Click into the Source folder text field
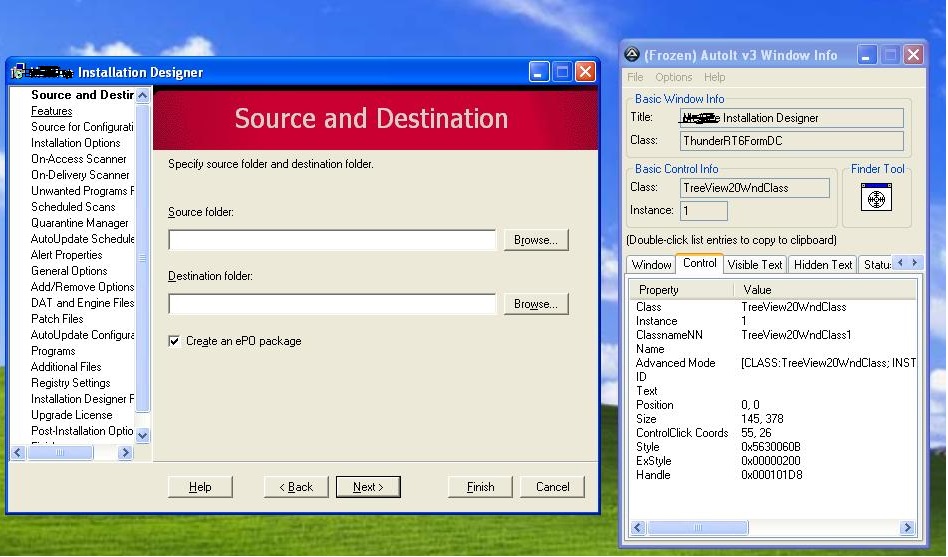The height and width of the screenshot is (557, 948). [332, 240]
